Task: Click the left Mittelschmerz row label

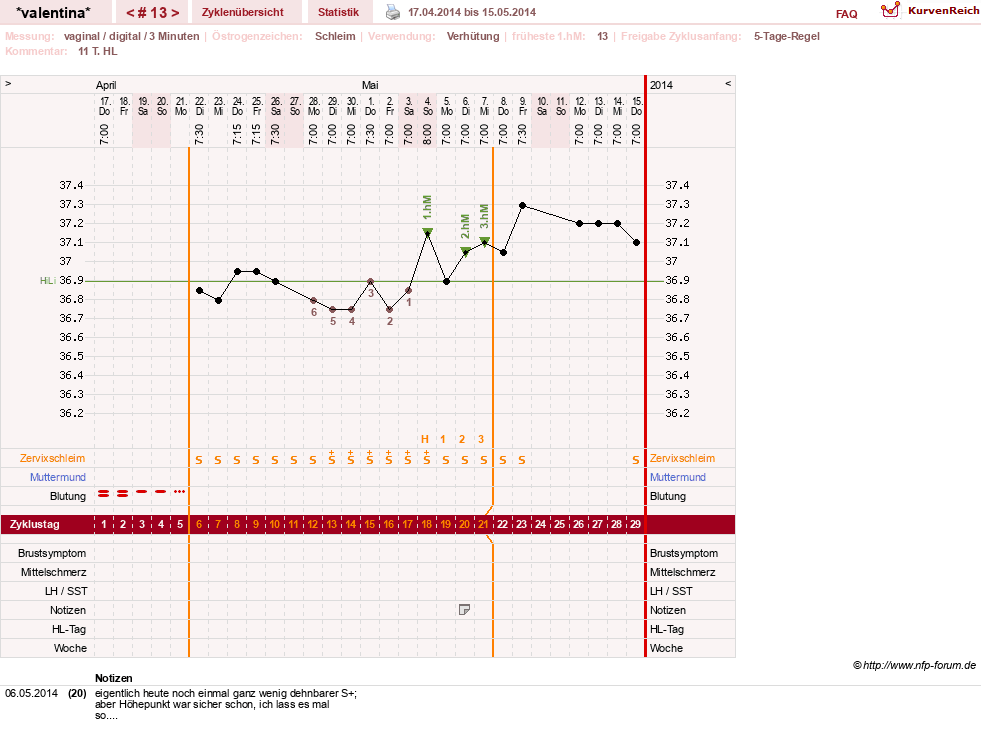Action: point(54,572)
